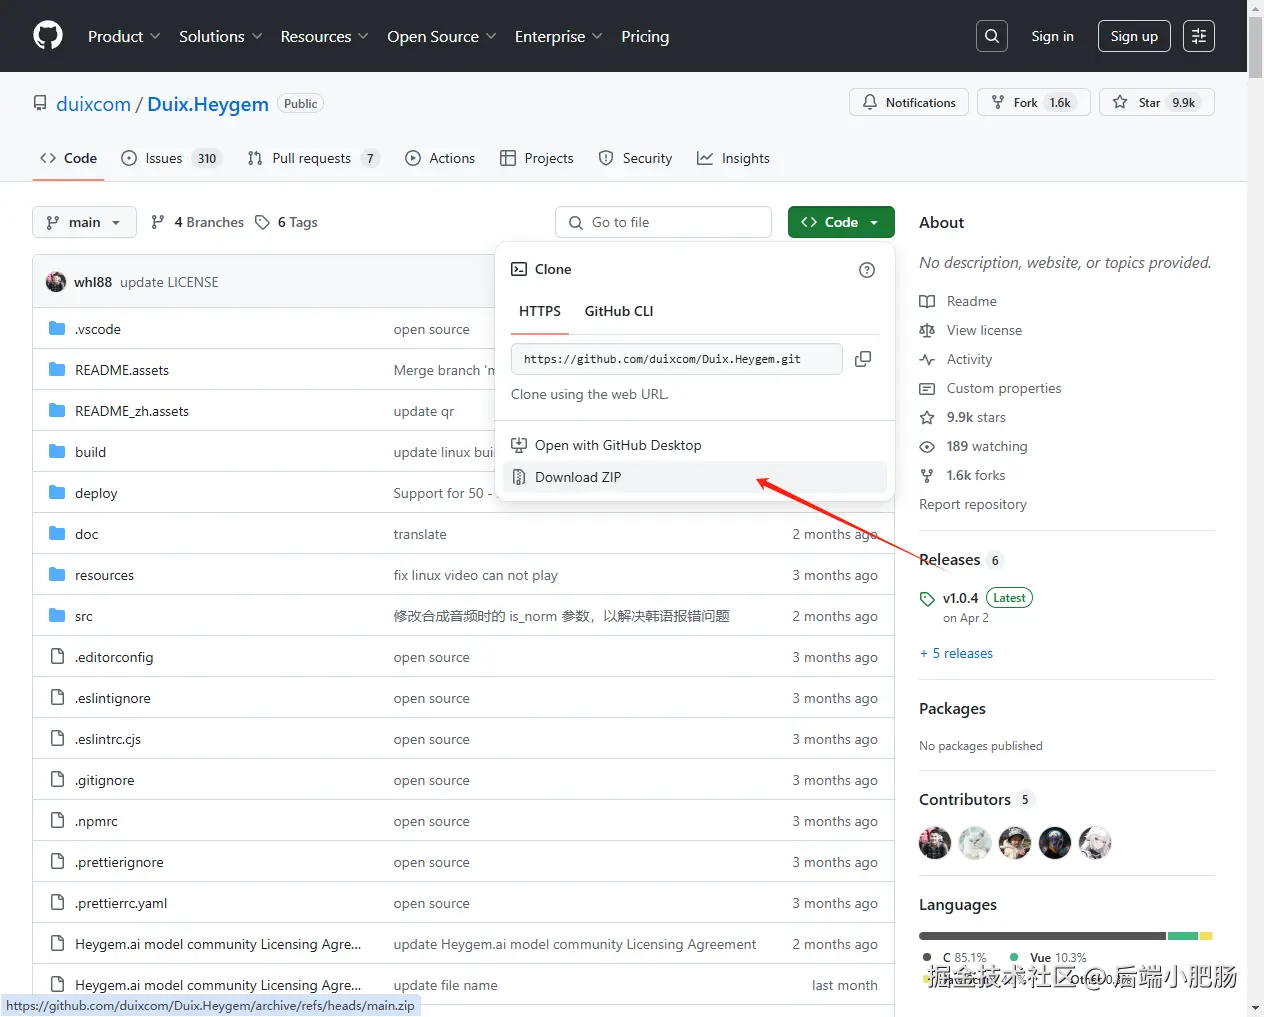This screenshot has height=1017, width=1264.
Task: Star the repository with Star button
Action: [x=1157, y=102]
